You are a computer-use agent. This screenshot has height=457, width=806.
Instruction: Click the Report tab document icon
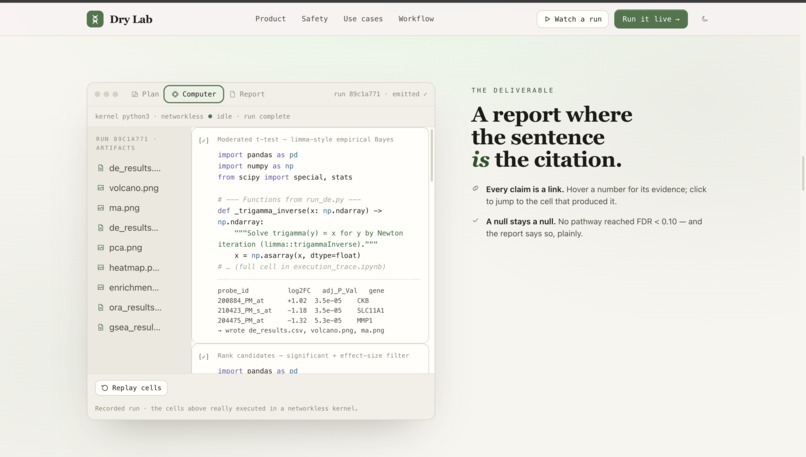tap(232, 94)
